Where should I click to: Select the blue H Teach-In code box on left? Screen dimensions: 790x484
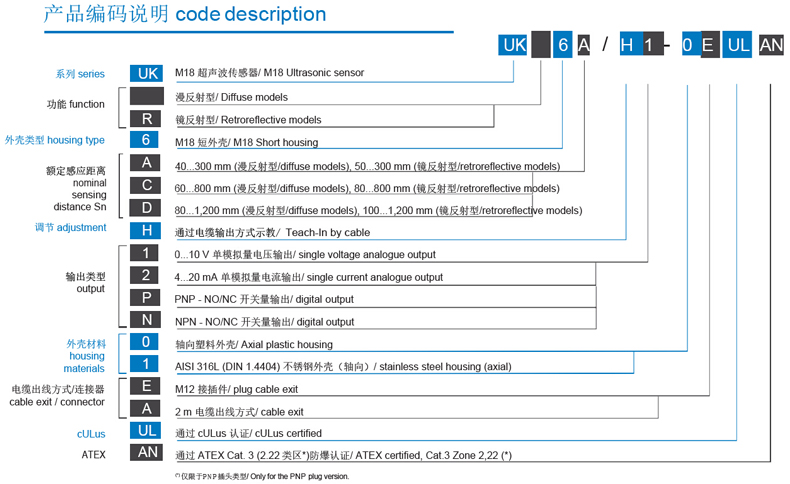(146, 230)
